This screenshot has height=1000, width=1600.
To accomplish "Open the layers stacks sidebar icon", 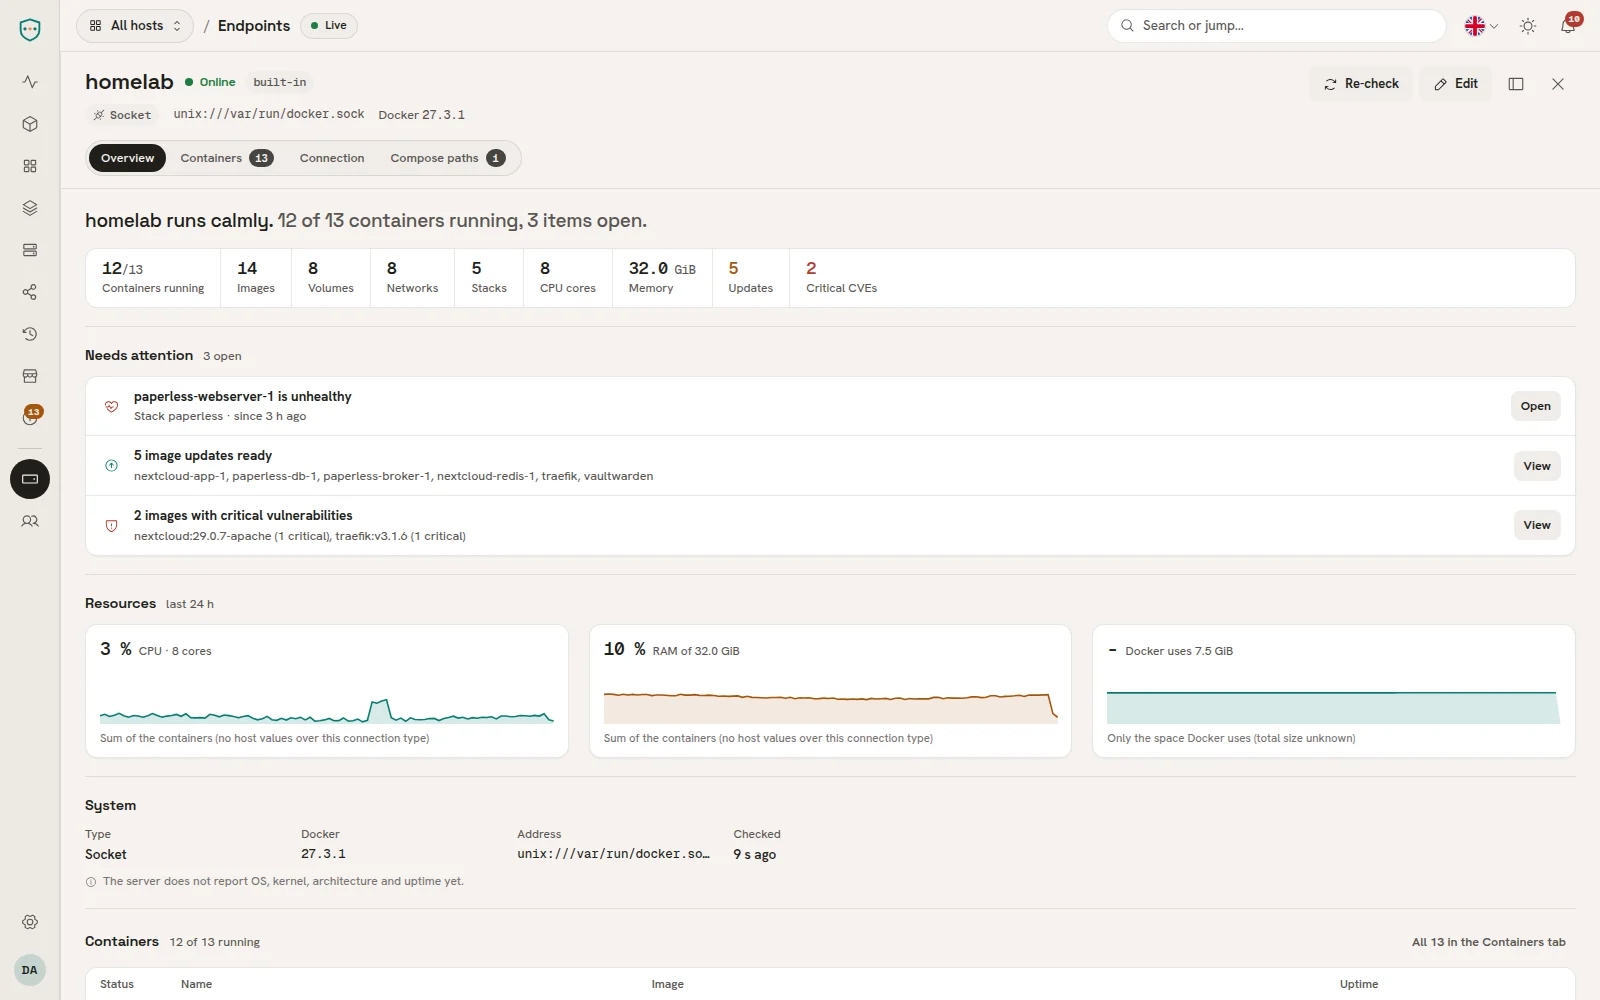I will click(30, 208).
